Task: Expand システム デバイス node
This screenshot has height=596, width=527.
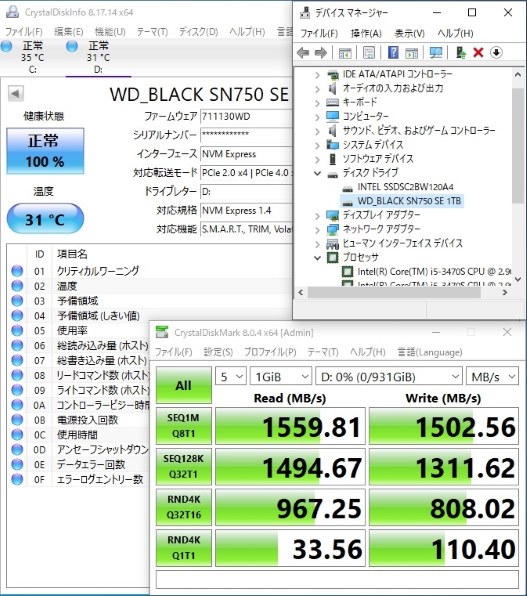Action: (317, 145)
